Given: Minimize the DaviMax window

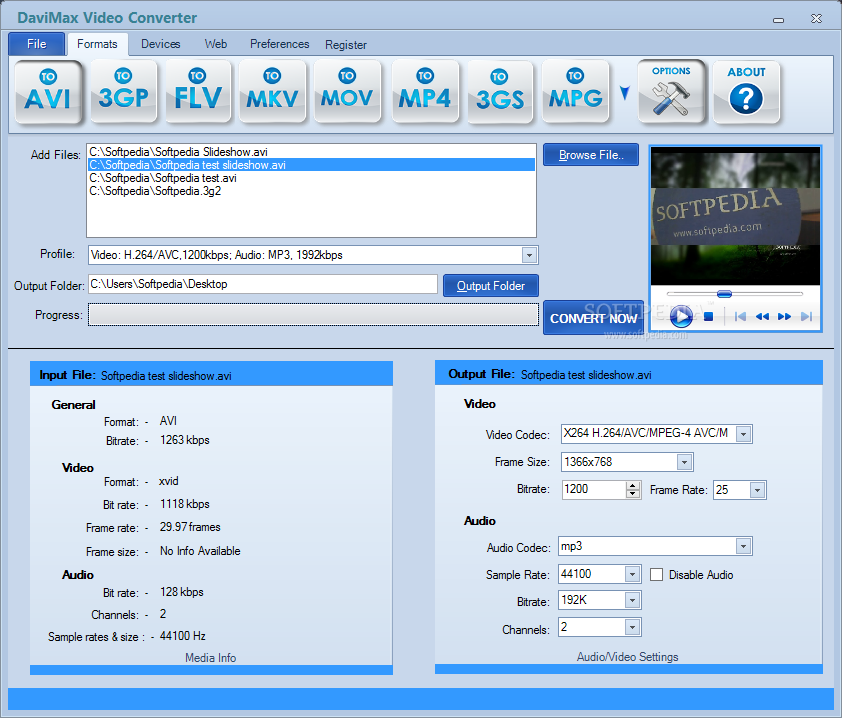Looking at the screenshot, I should [x=779, y=20].
